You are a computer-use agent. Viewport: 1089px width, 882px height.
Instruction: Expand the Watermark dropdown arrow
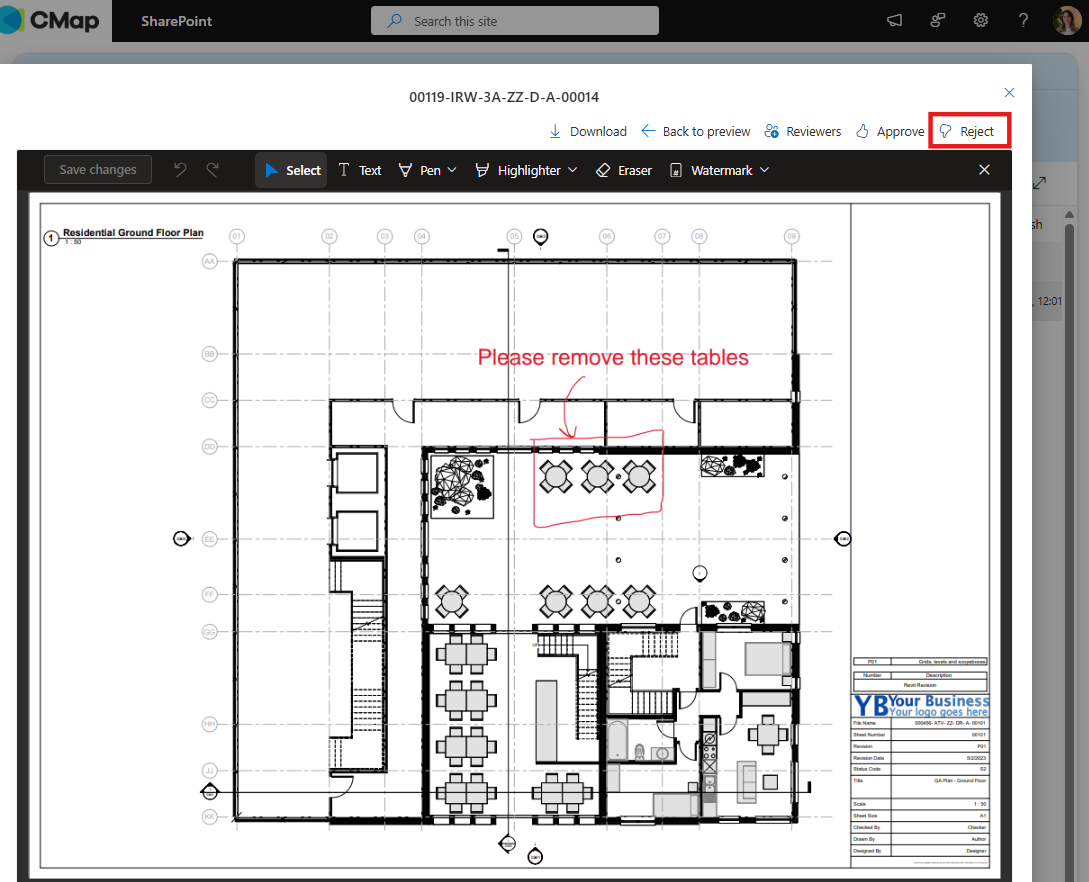765,170
